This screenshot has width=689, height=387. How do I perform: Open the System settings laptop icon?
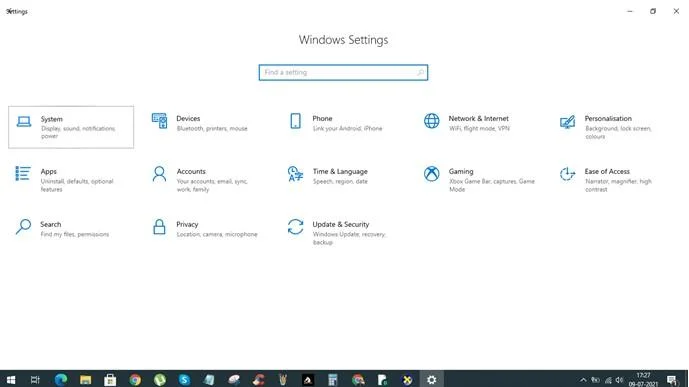coord(24,122)
